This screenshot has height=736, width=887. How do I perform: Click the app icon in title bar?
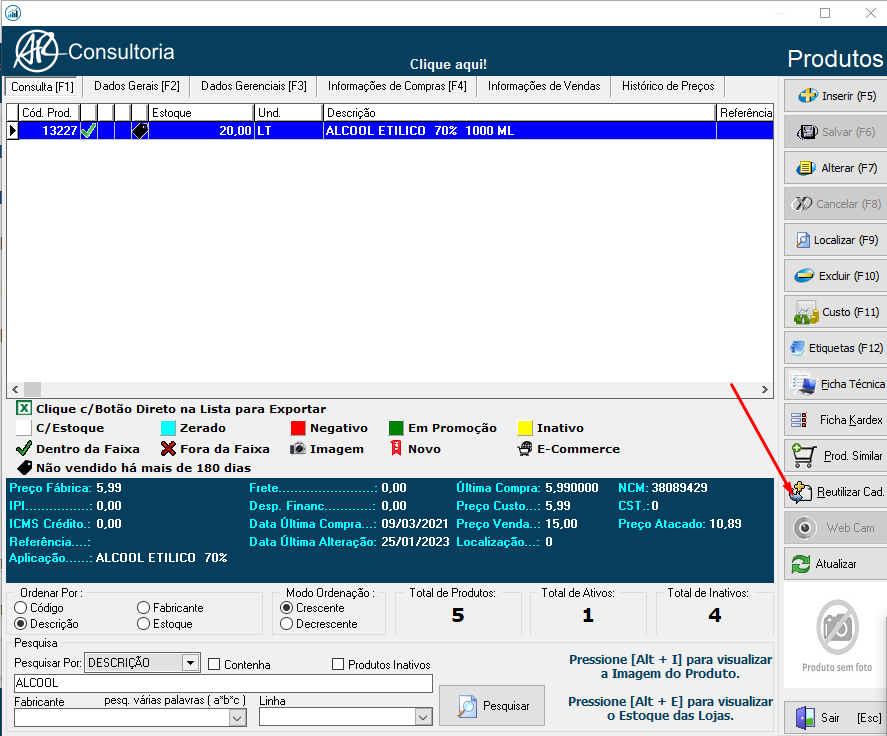coord(12,12)
